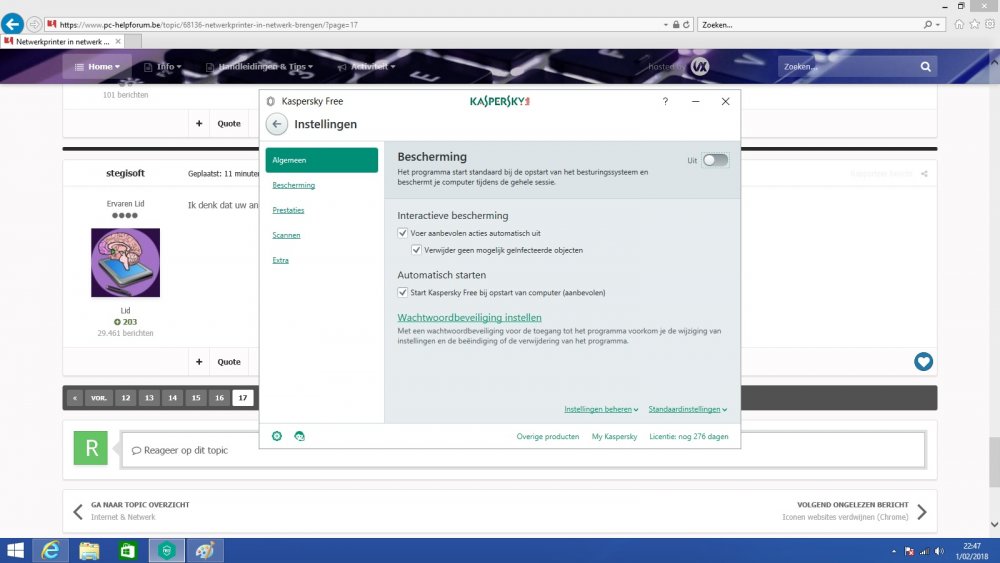Open the Prestaties settings section

coord(288,210)
